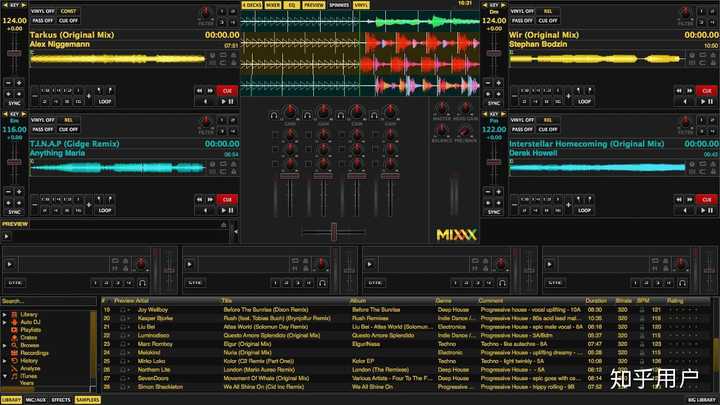Toggle the SAMPLERS tab
The image size is (720, 405).
tap(87, 400)
